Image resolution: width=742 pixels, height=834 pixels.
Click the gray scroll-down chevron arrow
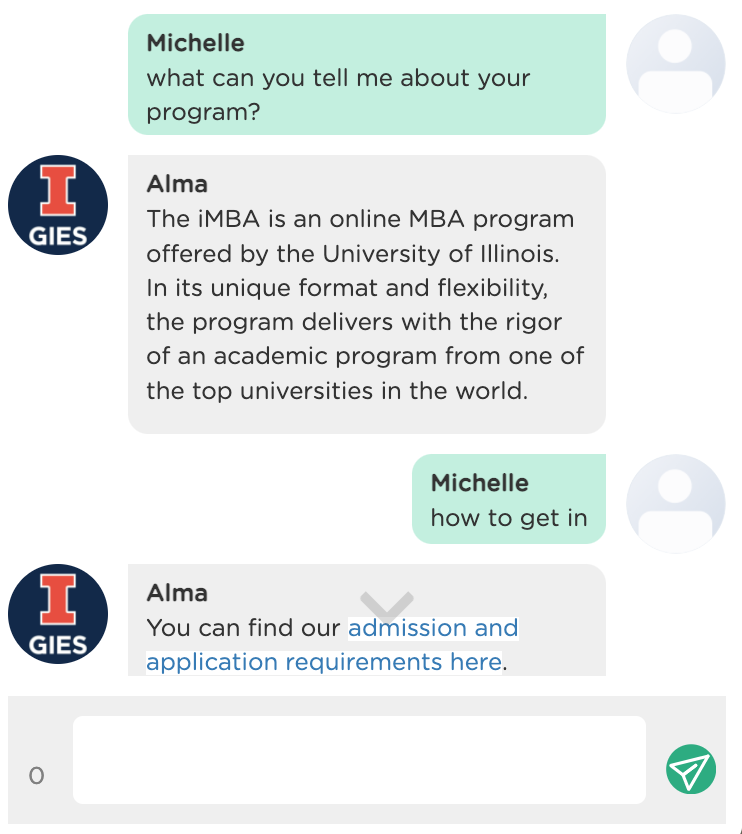[387, 607]
